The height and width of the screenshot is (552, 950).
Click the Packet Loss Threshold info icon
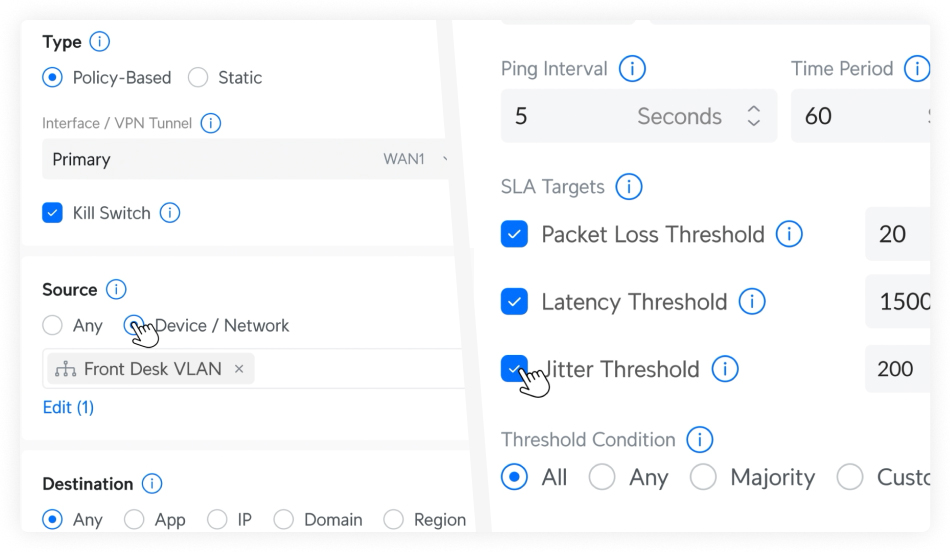789,235
